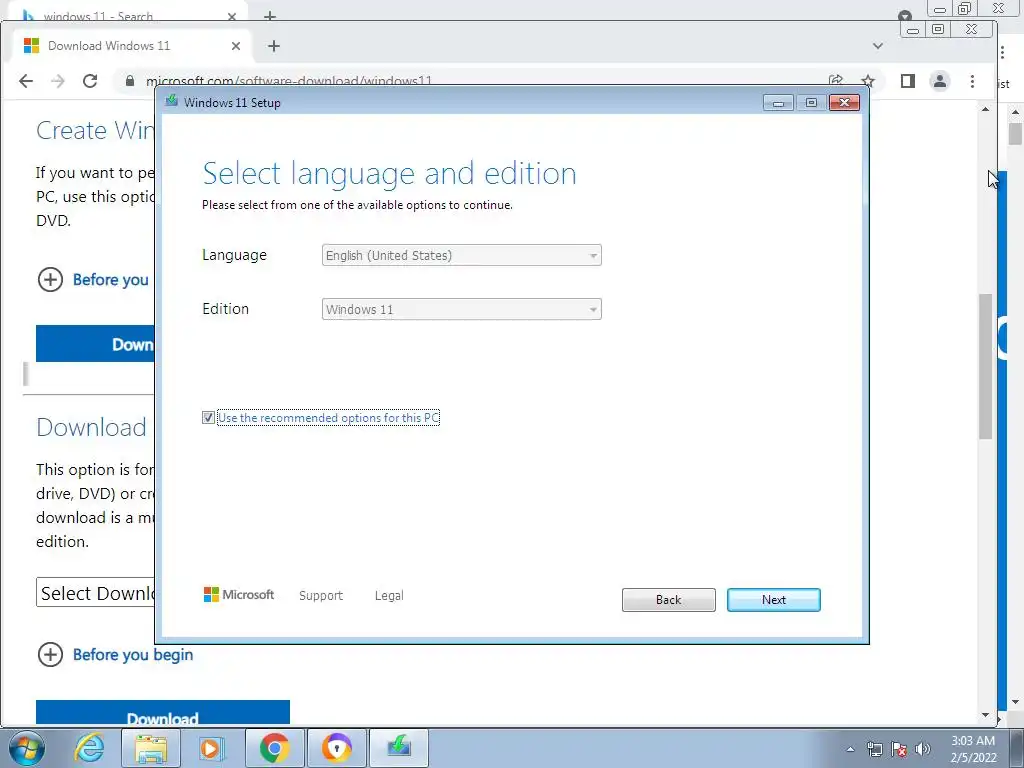Click the Windows 11 Setup taskbar icon
The height and width of the screenshot is (768, 1024).
click(x=399, y=748)
